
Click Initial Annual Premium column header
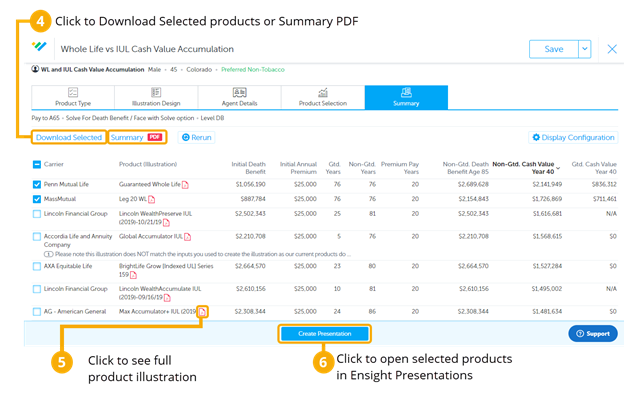click(x=298, y=168)
